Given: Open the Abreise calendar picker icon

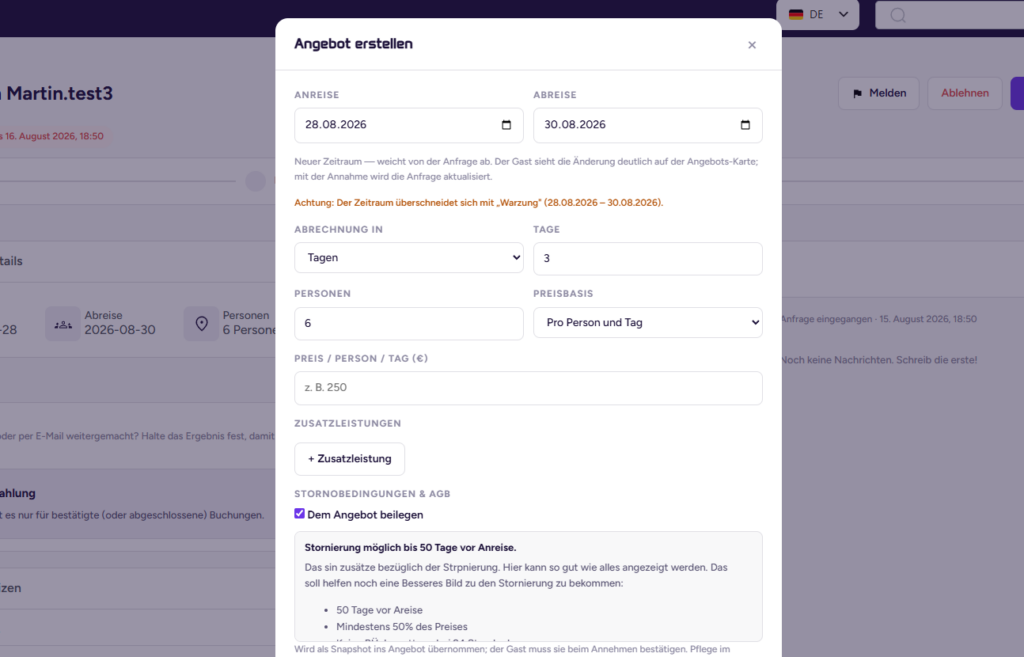Looking at the screenshot, I should coord(745,125).
